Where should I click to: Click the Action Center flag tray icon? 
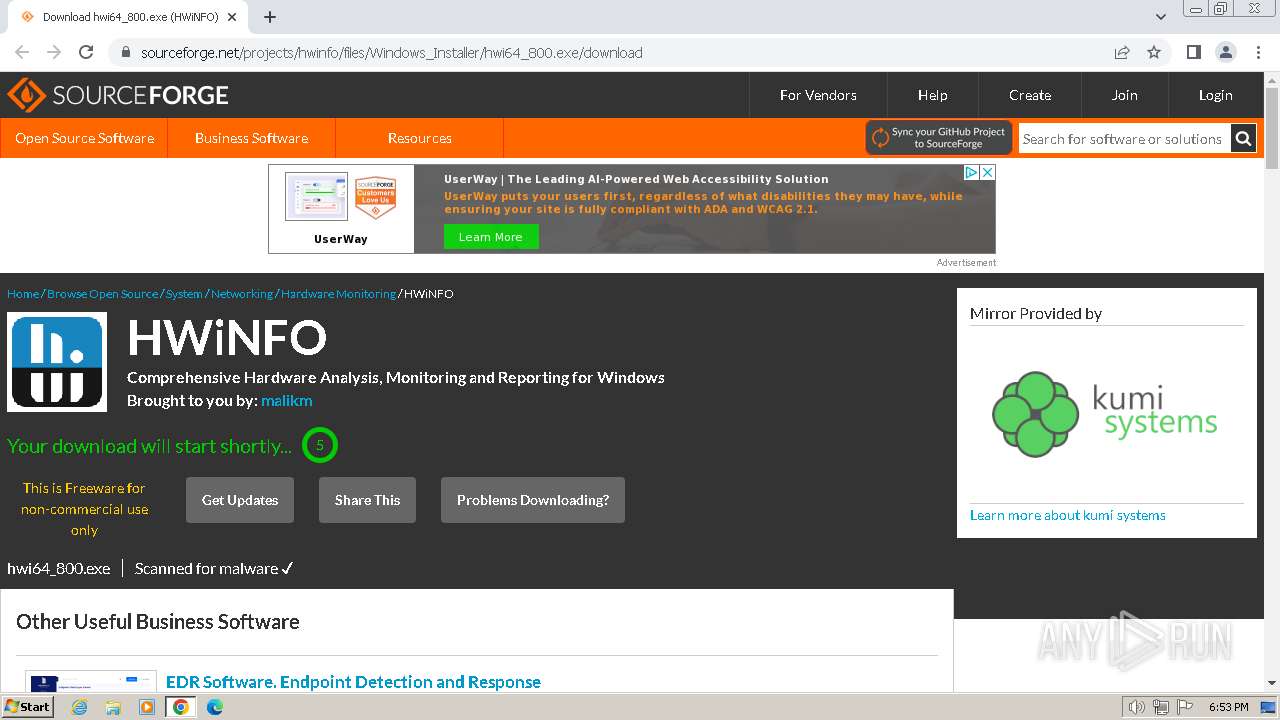coord(1186,707)
